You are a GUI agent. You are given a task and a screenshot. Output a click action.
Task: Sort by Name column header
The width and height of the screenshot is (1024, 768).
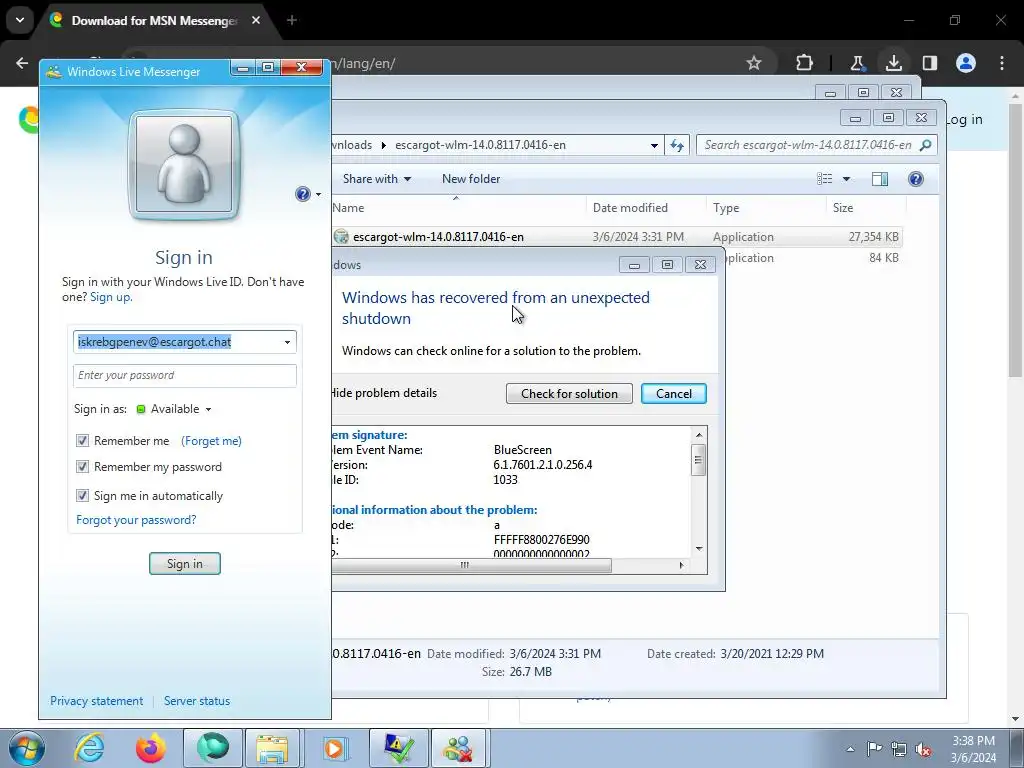[x=458, y=208]
